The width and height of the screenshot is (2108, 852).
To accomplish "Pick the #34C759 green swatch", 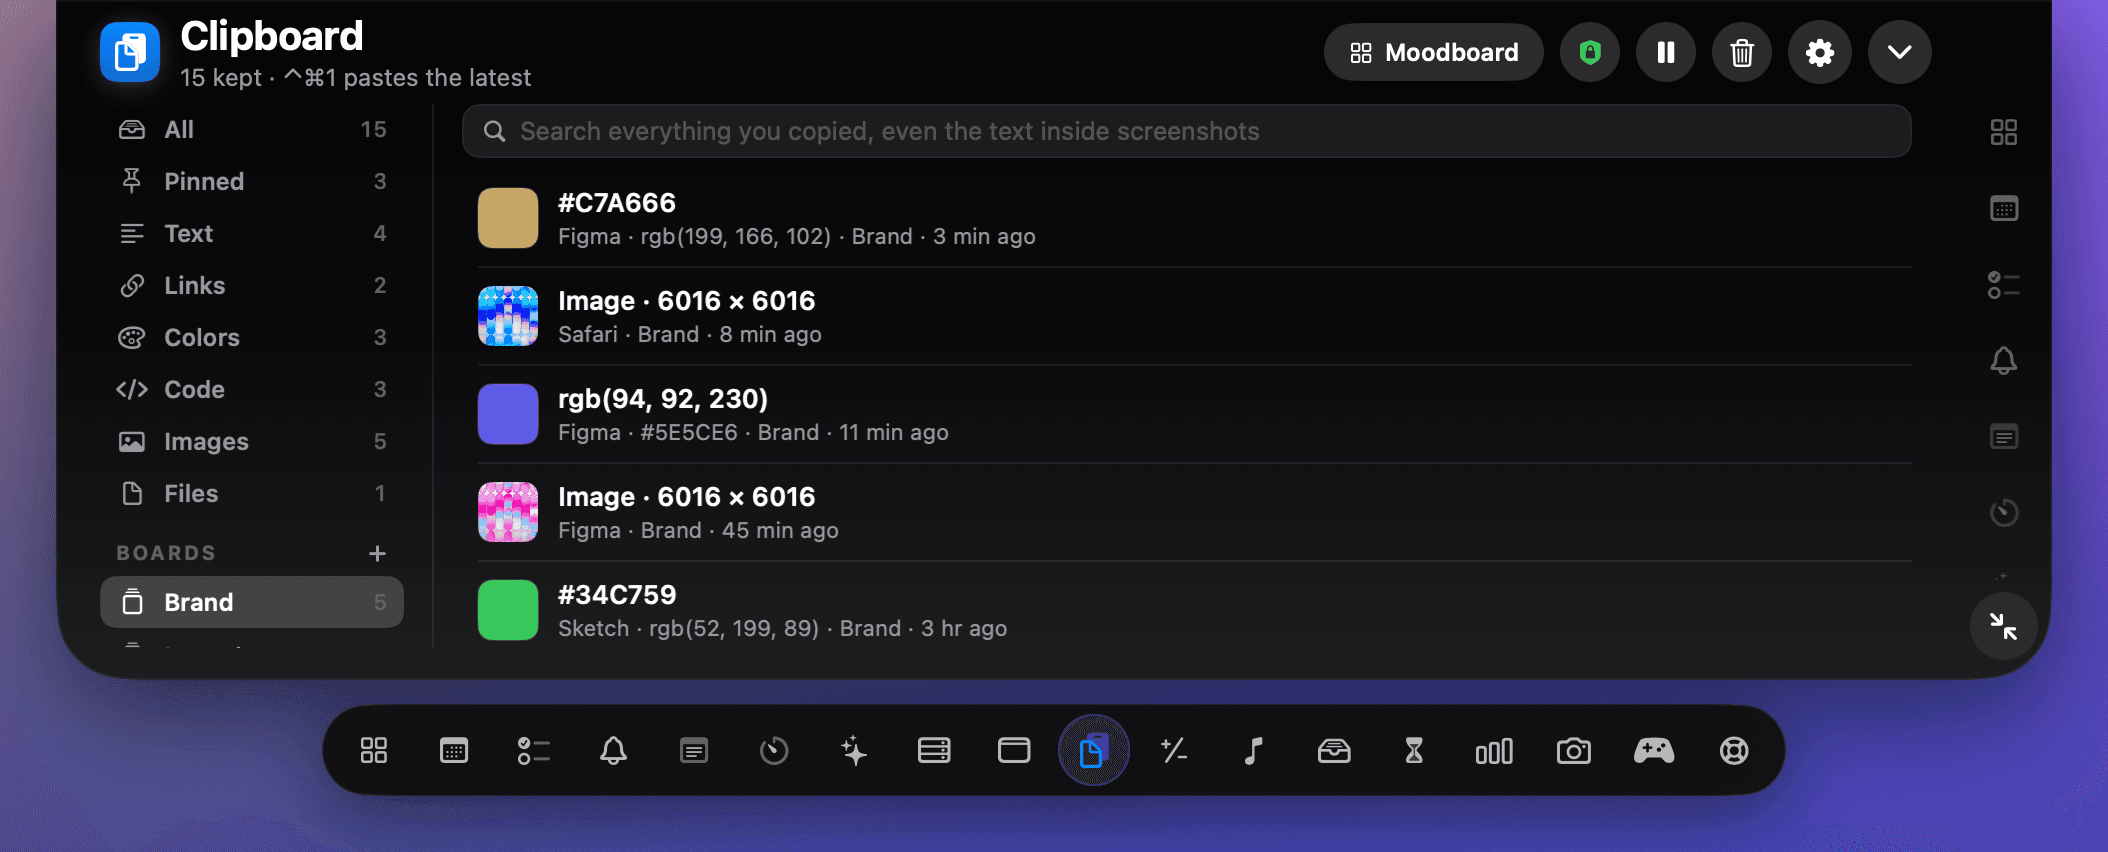I will coord(508,610).
